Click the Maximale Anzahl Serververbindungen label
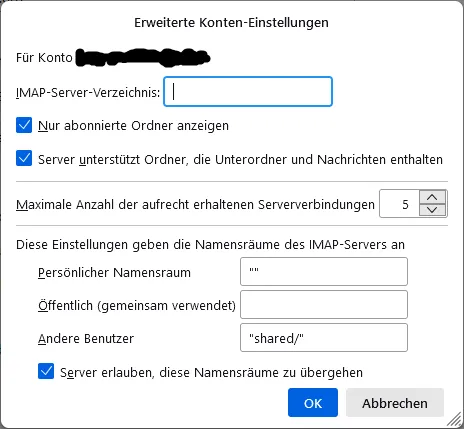464x429 pixels. coord(195,204)
